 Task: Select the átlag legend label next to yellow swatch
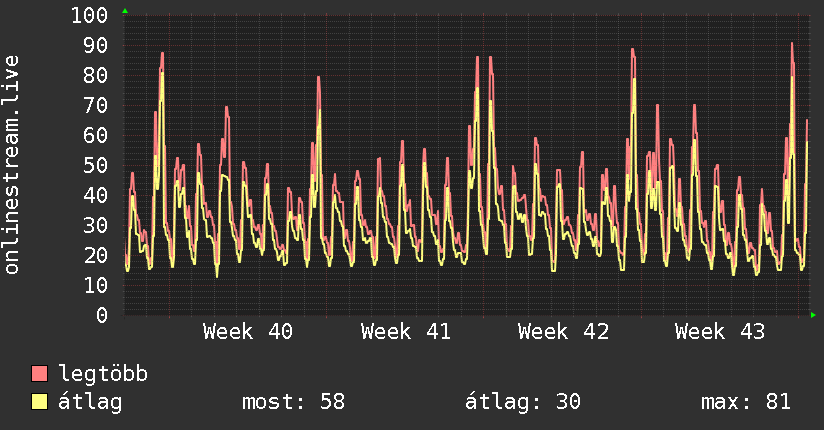pos(90,402)
